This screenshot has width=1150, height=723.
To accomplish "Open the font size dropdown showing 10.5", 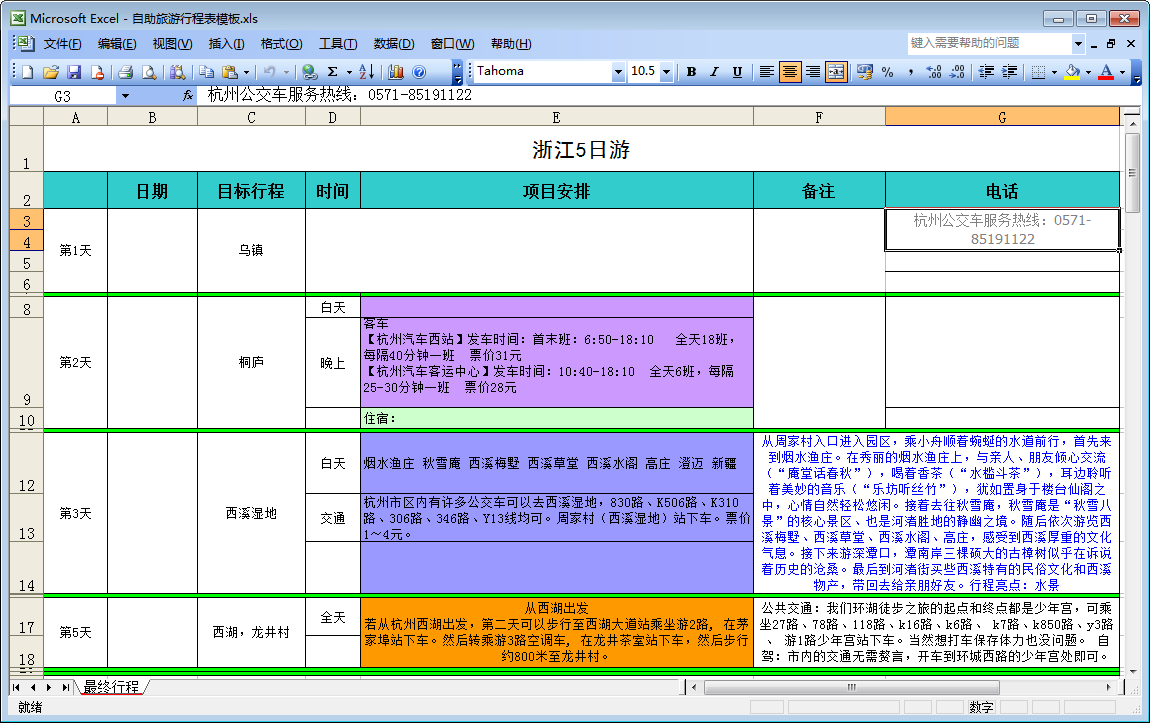I will coord(666,72).
